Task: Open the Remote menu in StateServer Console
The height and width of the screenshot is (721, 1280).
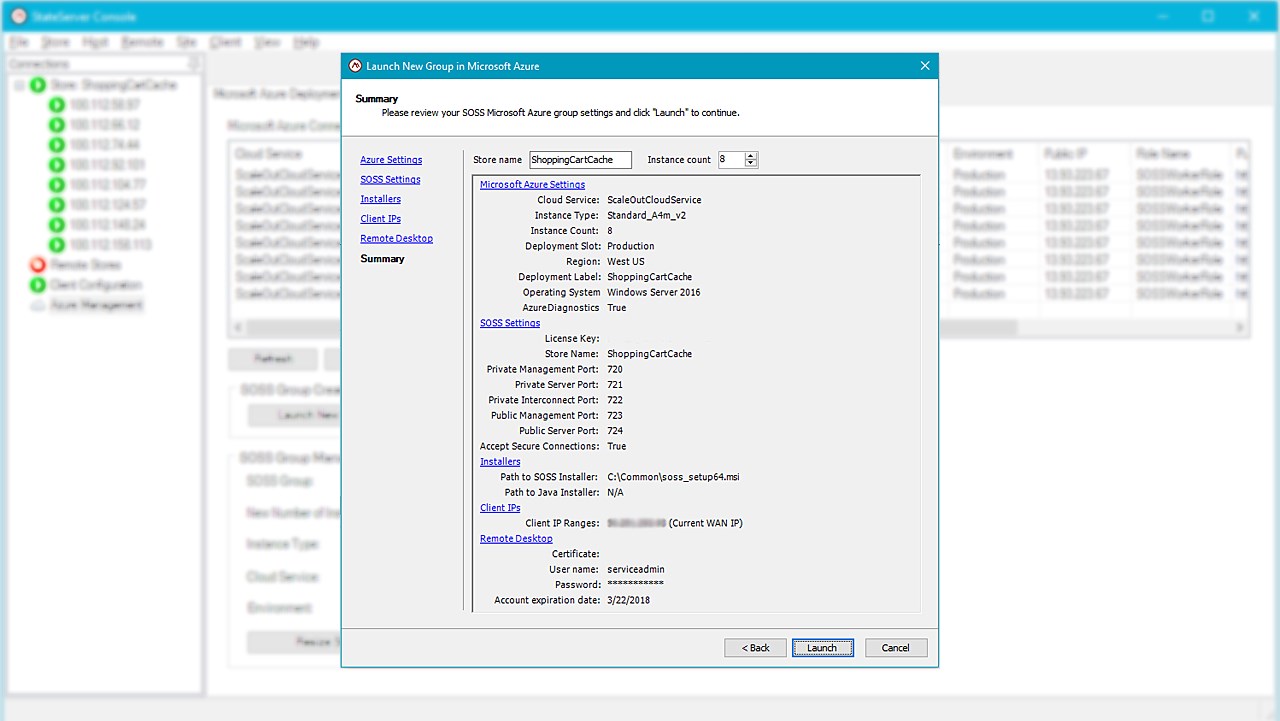Action: tap(142, 42)
